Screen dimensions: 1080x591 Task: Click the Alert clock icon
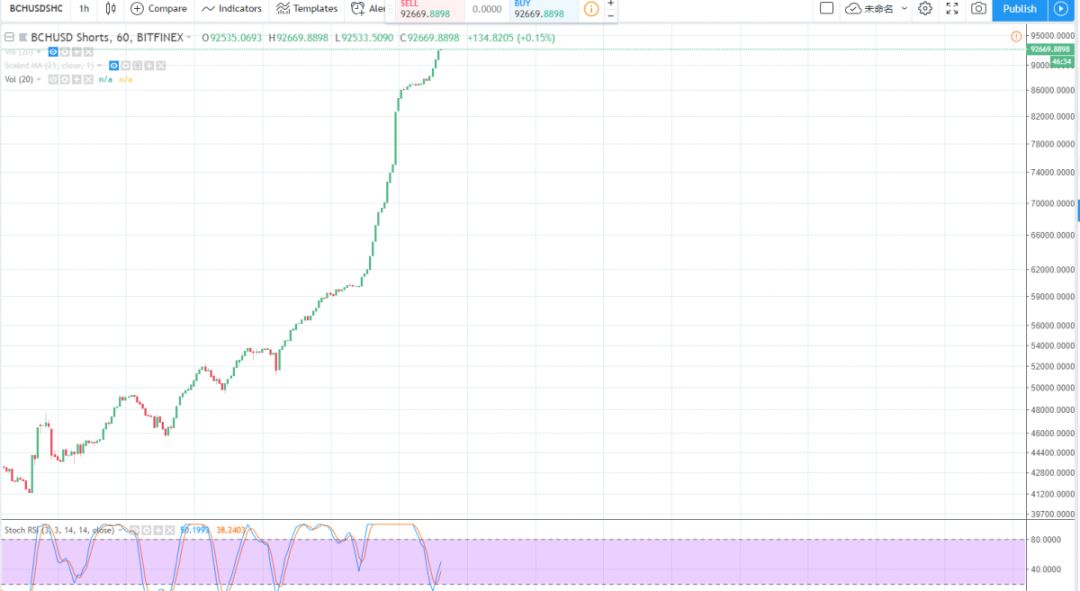point(358,9)
